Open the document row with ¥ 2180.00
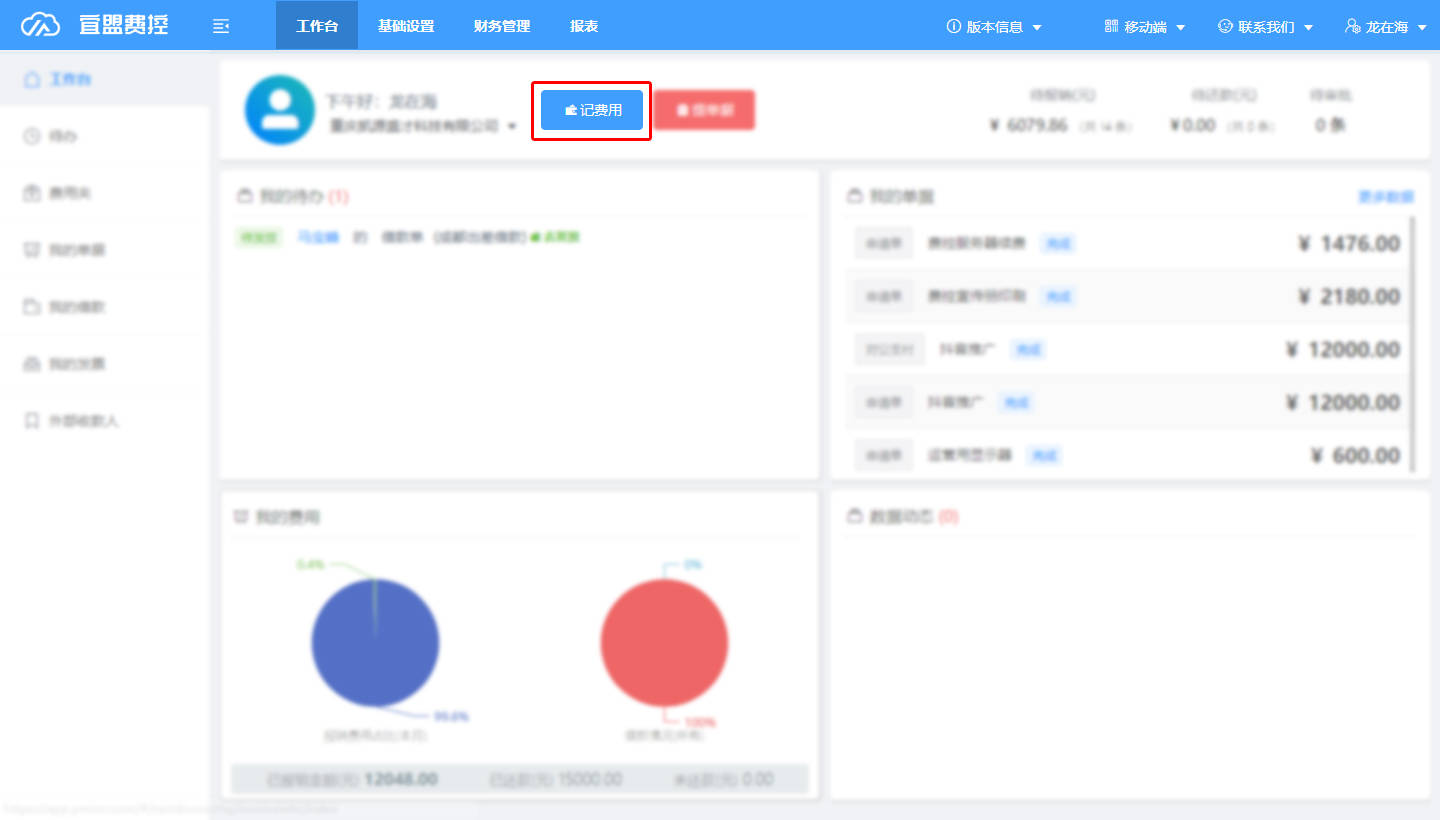This screenshot has width=1440, height=820. click(1128, 296)
